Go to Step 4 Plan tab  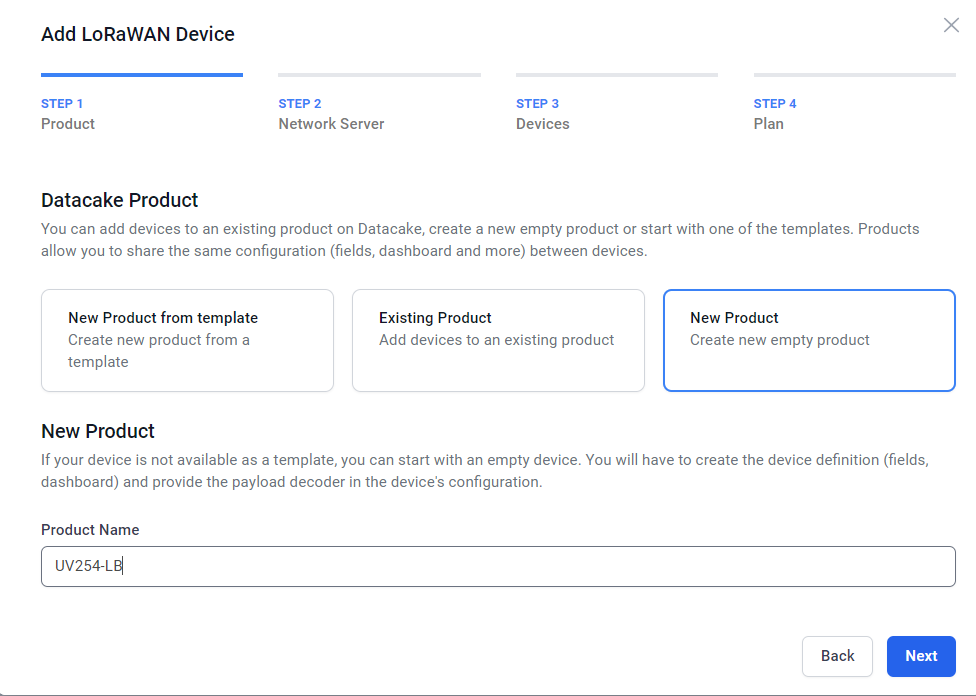tap(855, 103)
